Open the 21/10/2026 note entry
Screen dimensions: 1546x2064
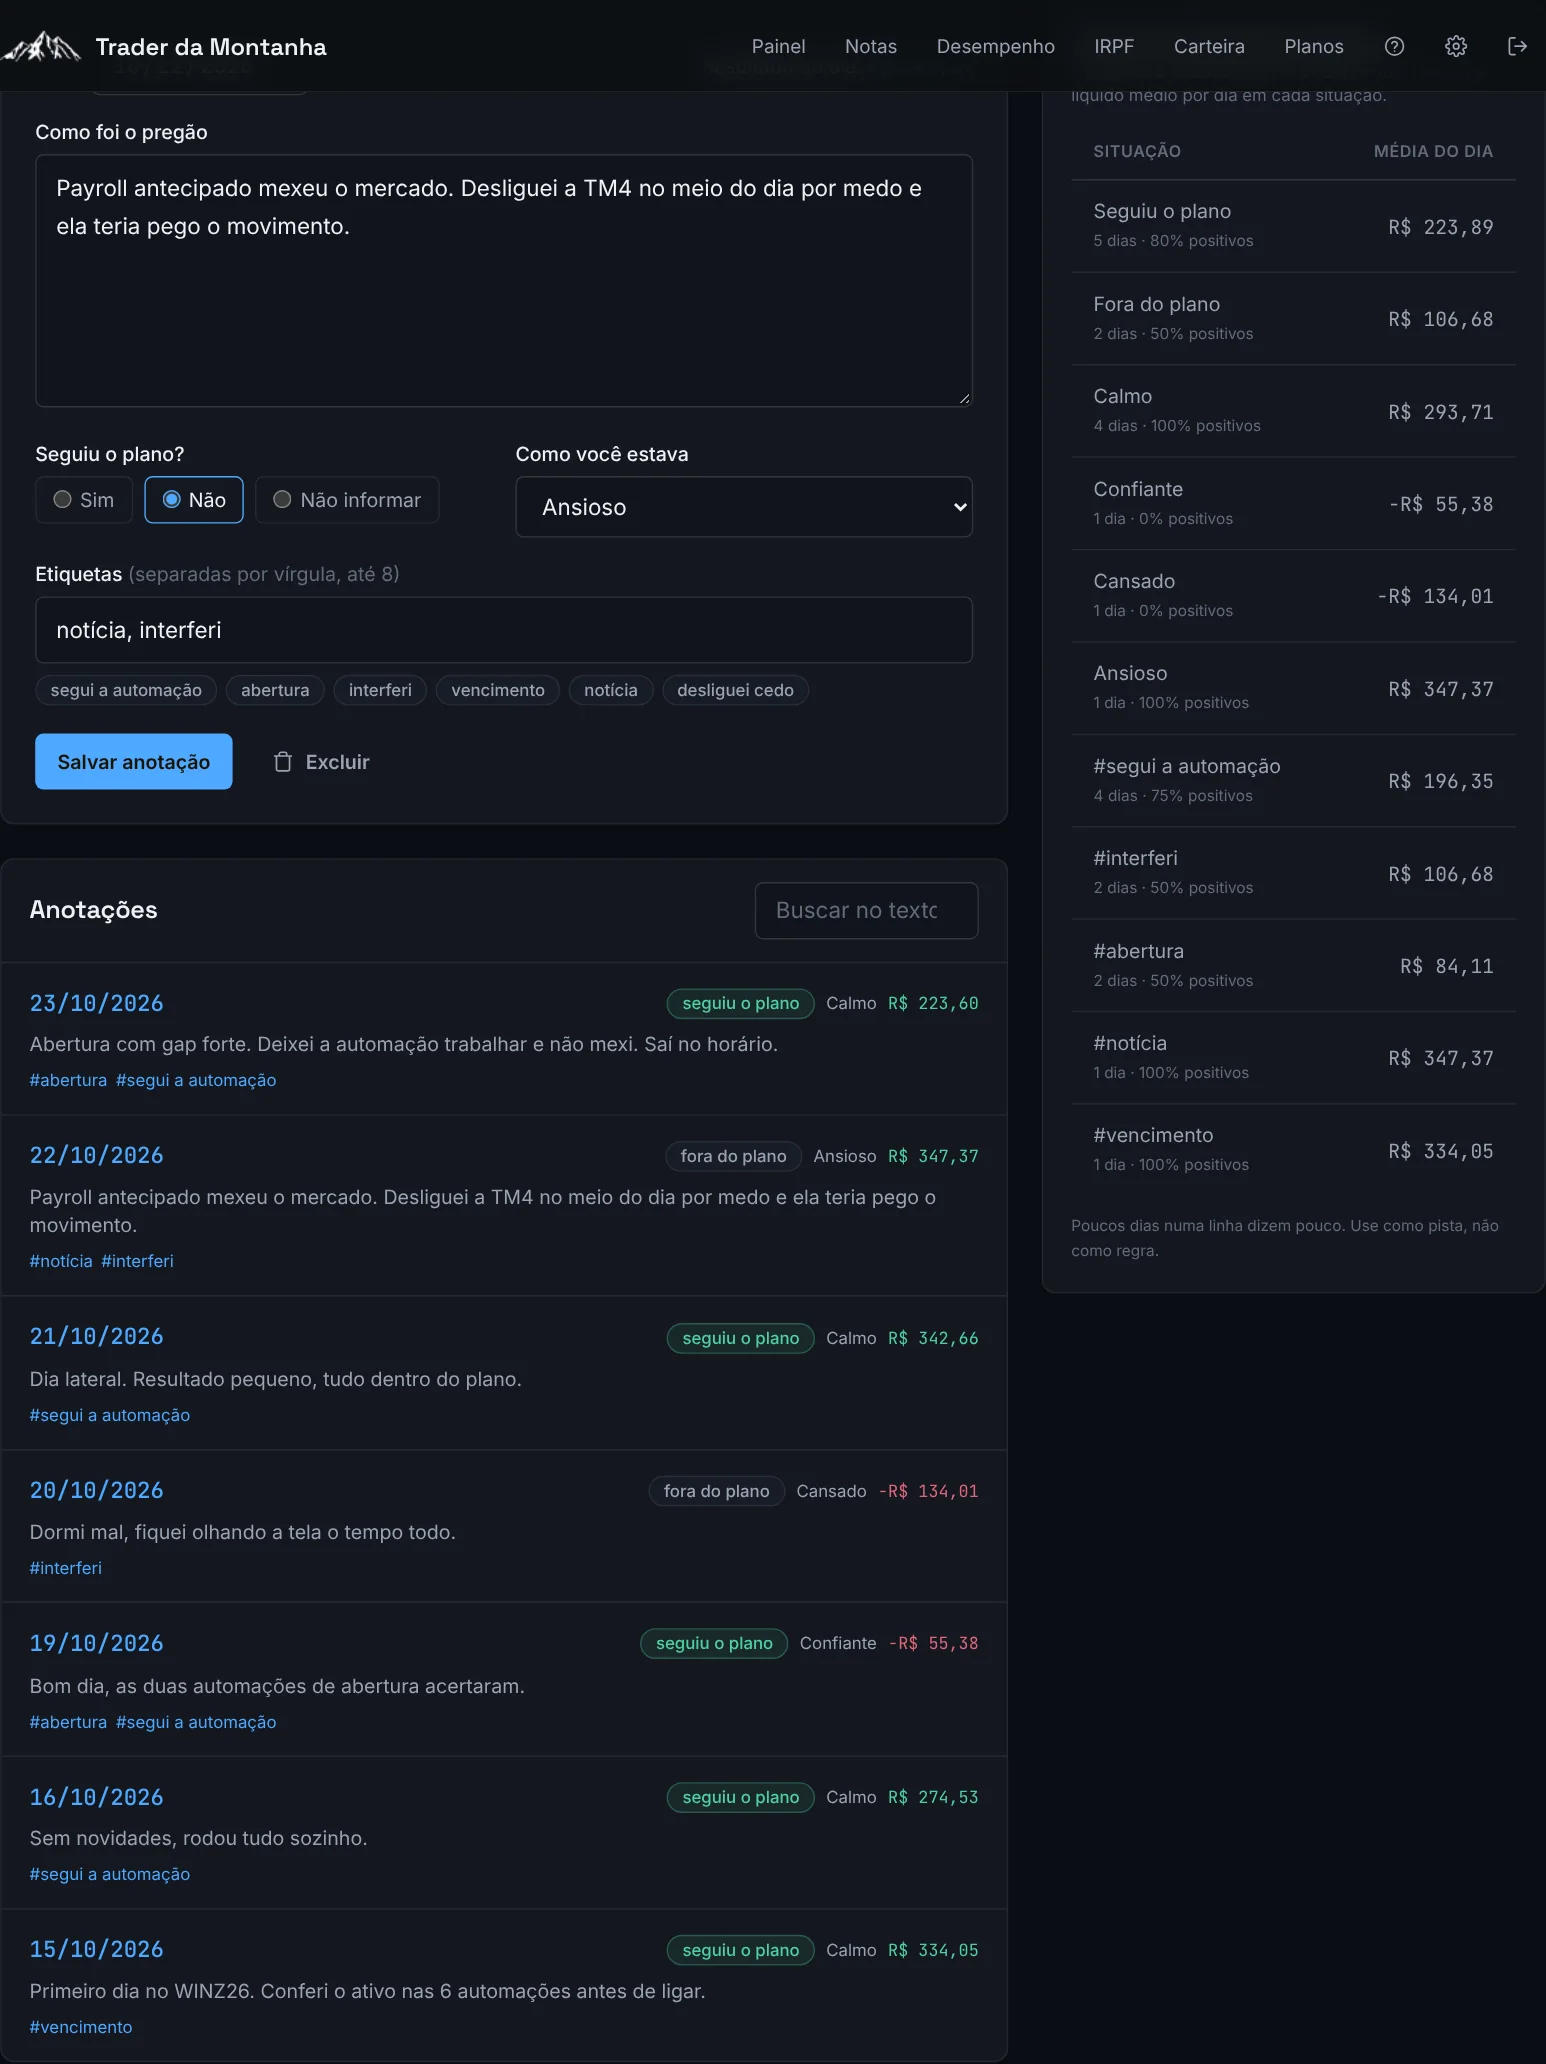(x=504, y=1374)
